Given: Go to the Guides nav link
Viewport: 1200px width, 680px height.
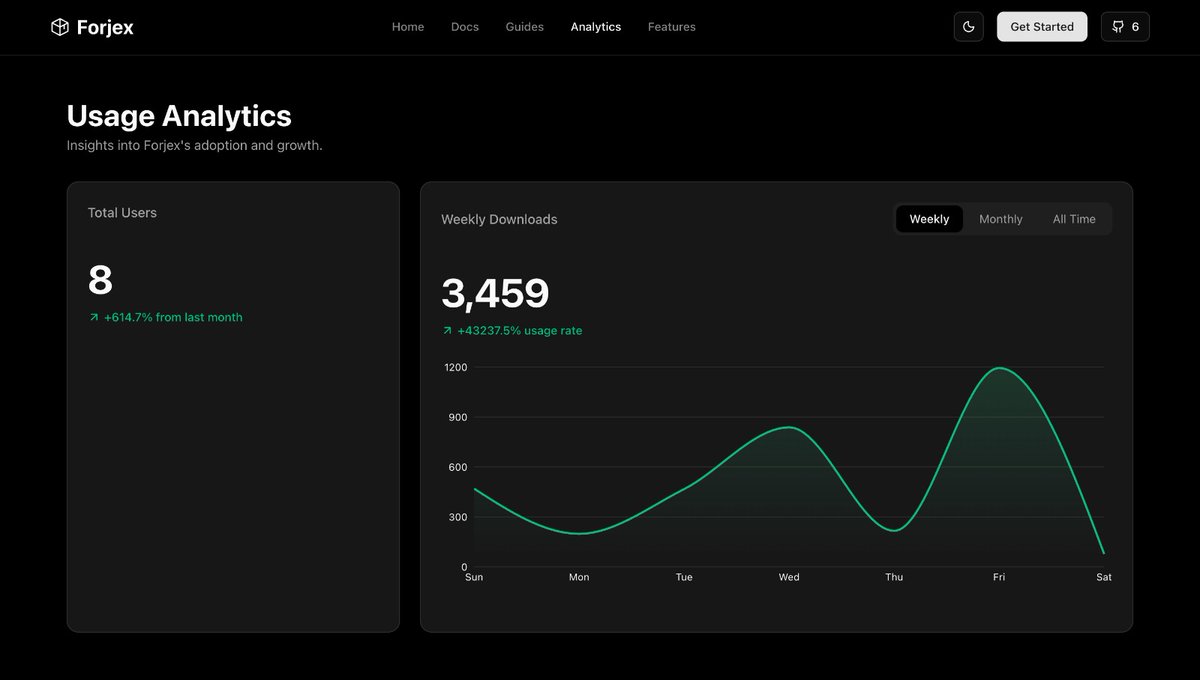Looking at the screenshot, I should 525,27.
